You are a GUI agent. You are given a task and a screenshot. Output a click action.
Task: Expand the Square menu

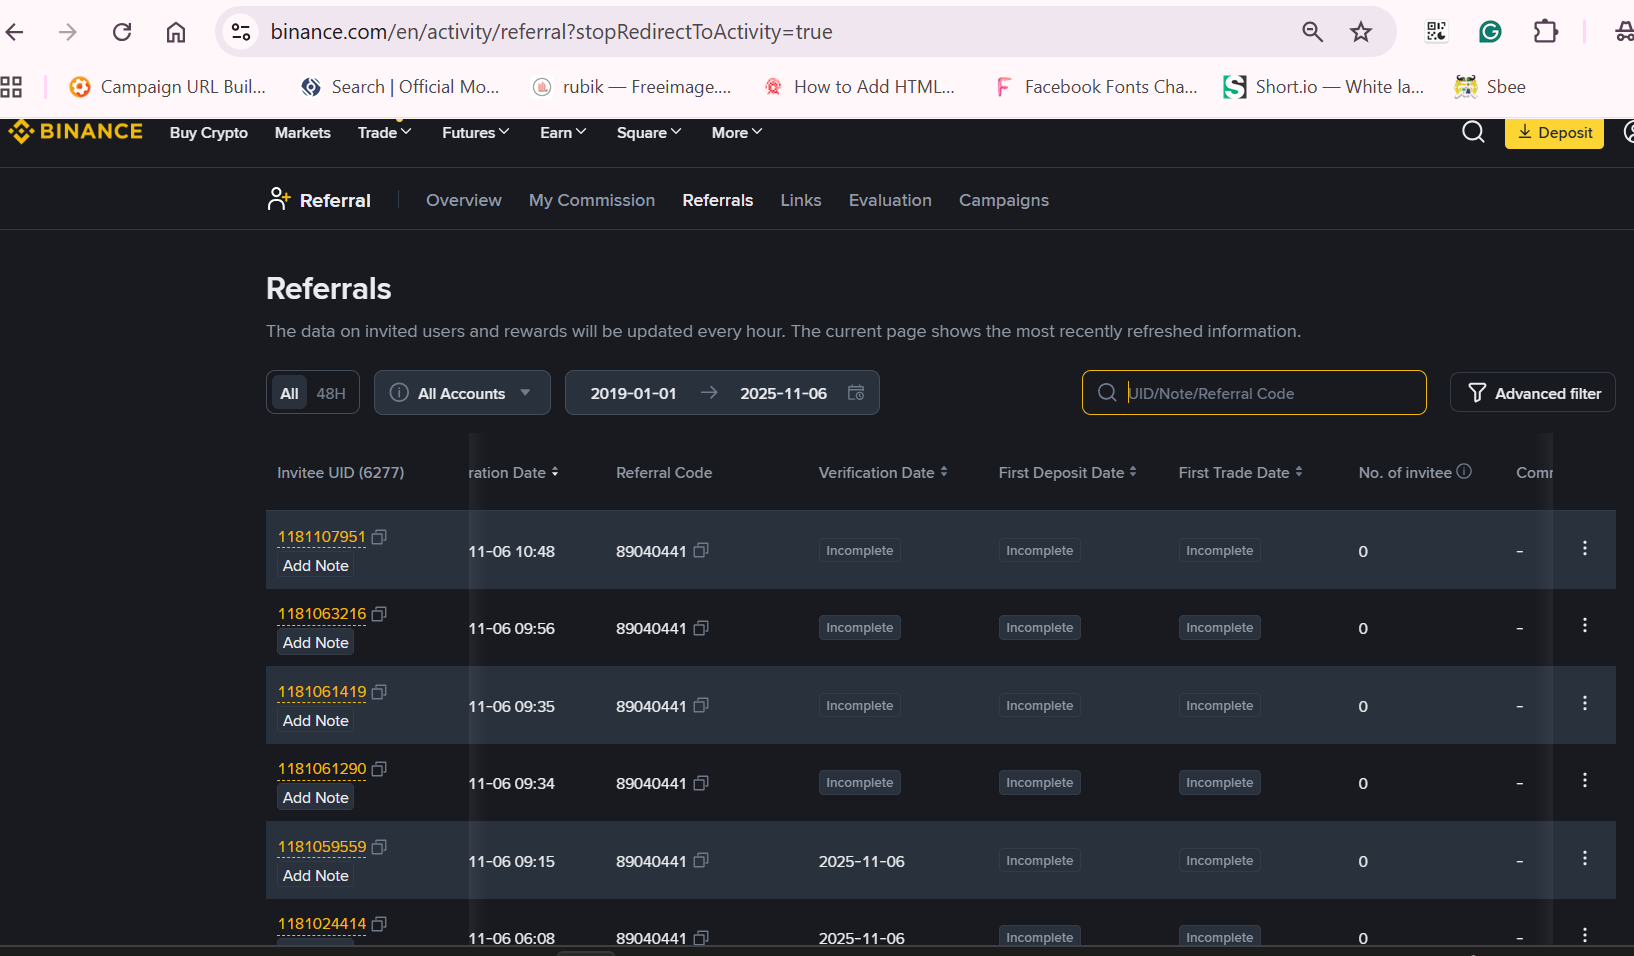pyautogui.click(x=649, y=132)
